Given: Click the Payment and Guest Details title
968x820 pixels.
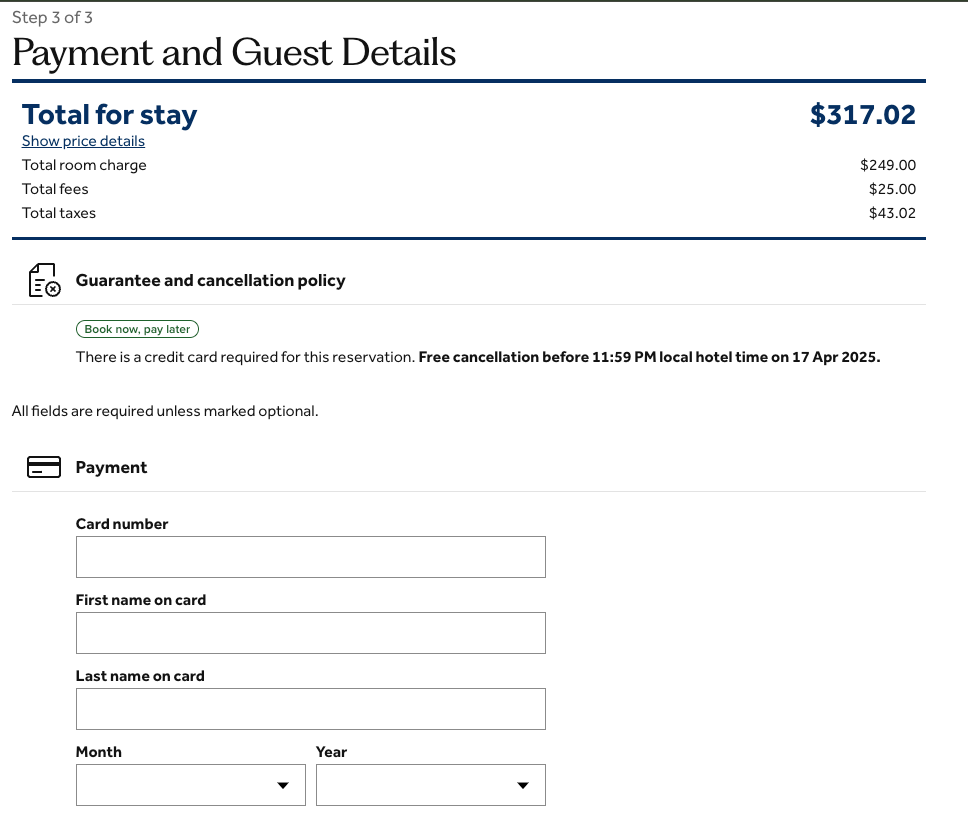Looking at the screenshot, I should click(x=234, y=52).
